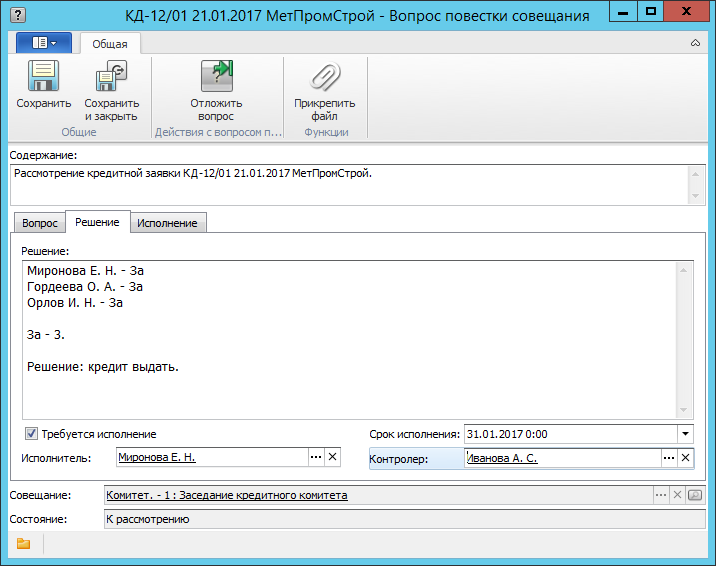Image resolution: width=716 pixels, height=566 pixels.
Task: Clear the Исполнитель field with X icon
Action: 333,457
